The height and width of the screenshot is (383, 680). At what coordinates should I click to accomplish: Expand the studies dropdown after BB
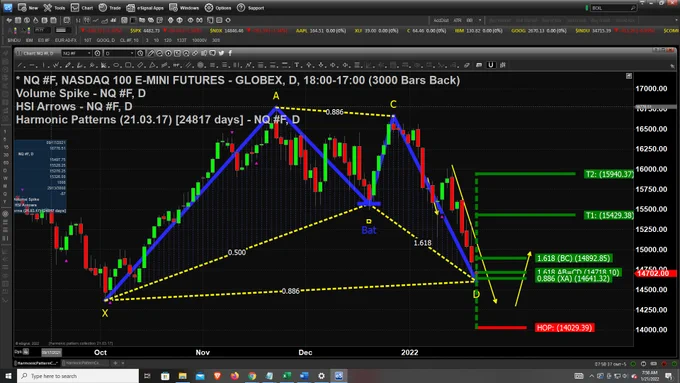click(480, 20)
